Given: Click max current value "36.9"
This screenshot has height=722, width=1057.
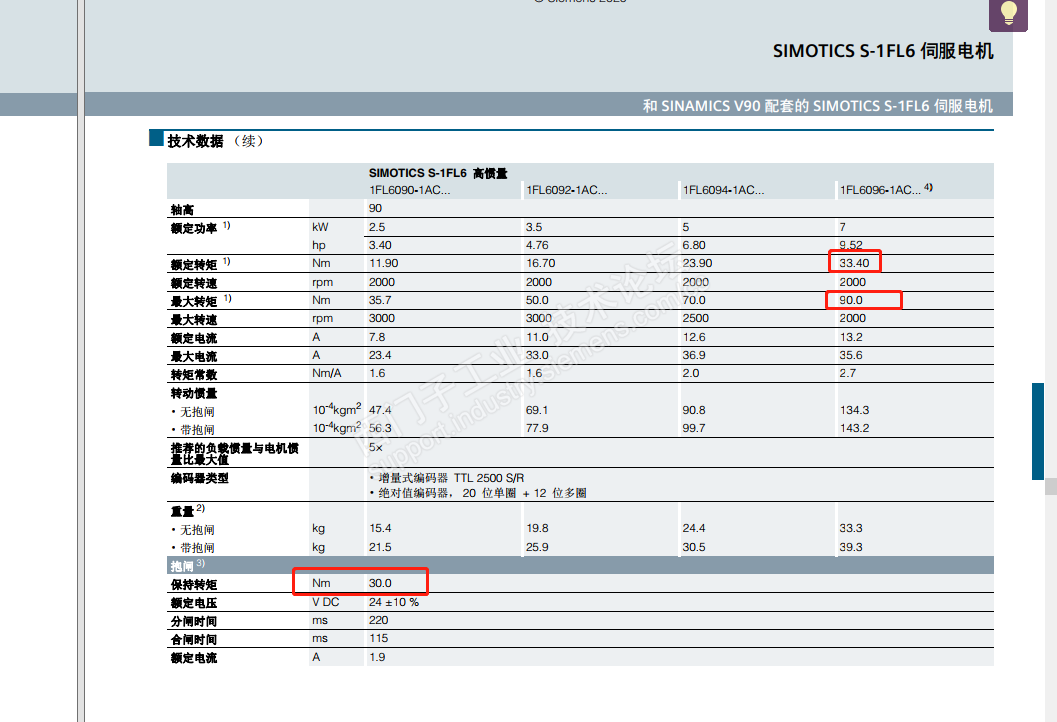Looking at the screenshot, I should click(694, 355).
